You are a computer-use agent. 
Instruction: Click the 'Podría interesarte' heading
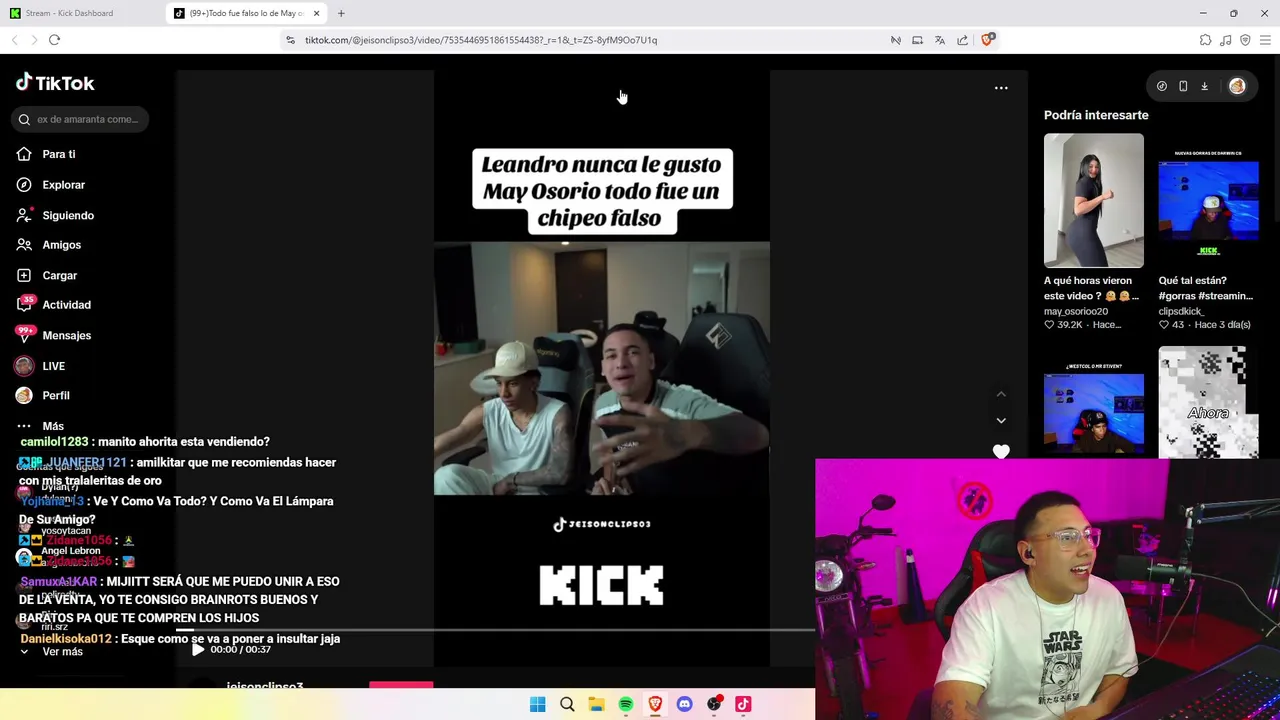pyautogui.click(x=1096, y=115)
